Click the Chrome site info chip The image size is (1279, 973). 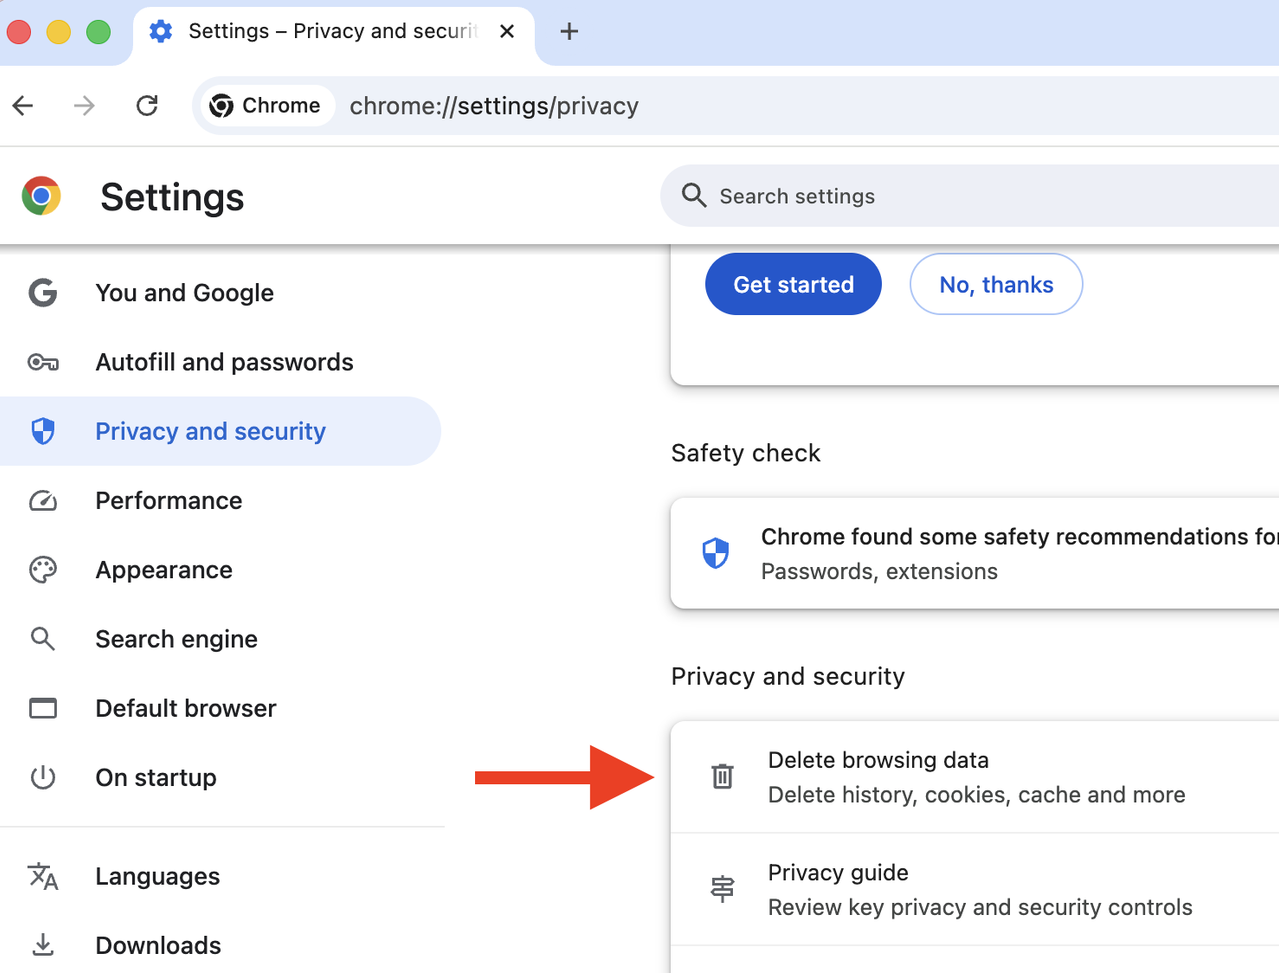click(266, 105)
